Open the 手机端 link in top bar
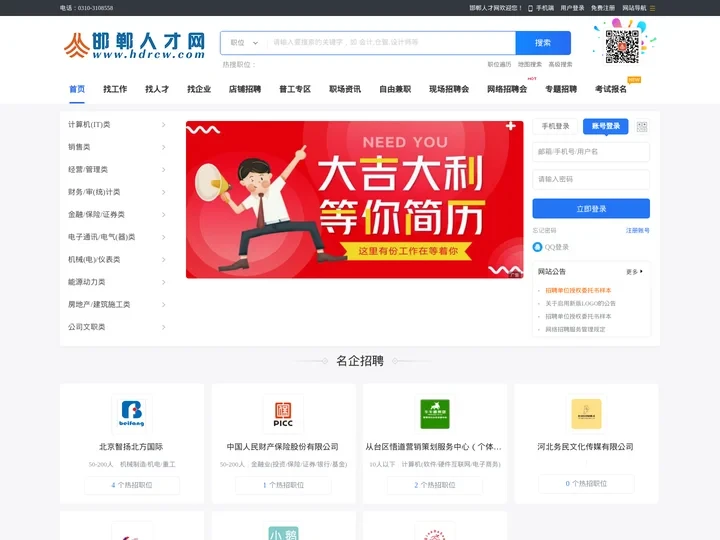Image resolution: width=720 pixels, height=540 pixels. (545, 8)
